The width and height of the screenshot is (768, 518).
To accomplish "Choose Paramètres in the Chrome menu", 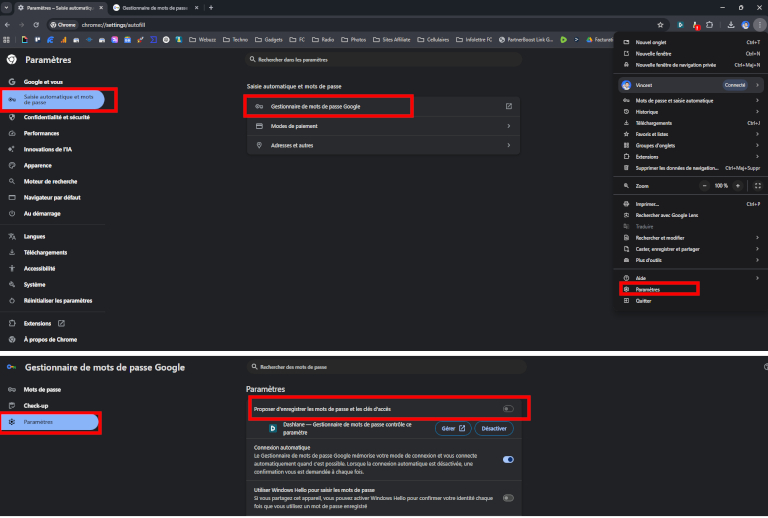I will [x=691, y=290].
